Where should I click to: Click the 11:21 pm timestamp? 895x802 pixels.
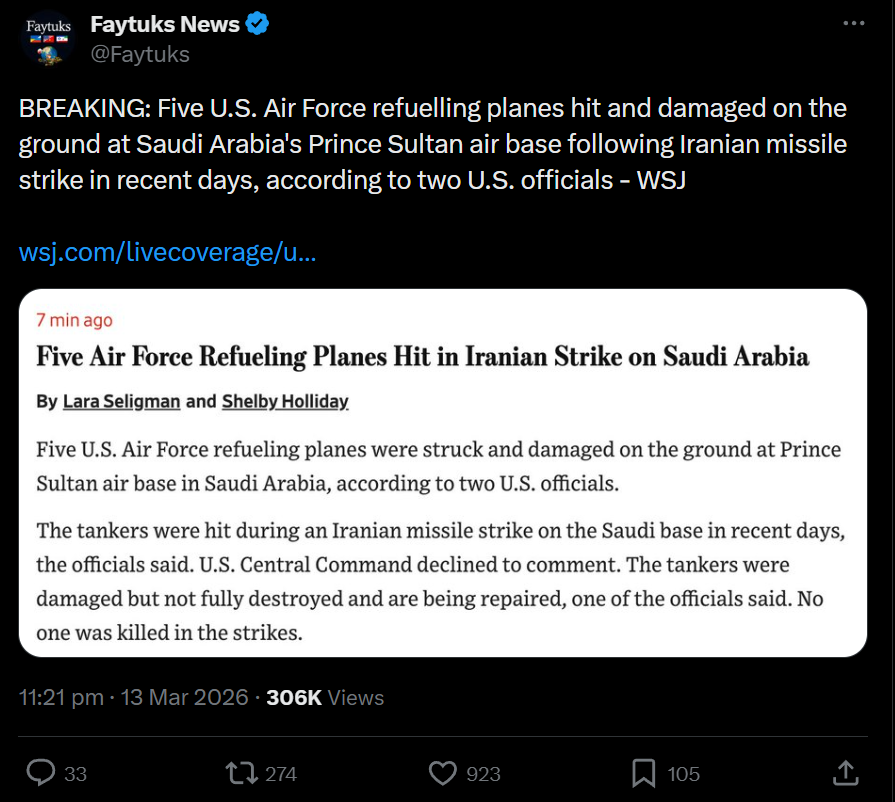(61, 697)
